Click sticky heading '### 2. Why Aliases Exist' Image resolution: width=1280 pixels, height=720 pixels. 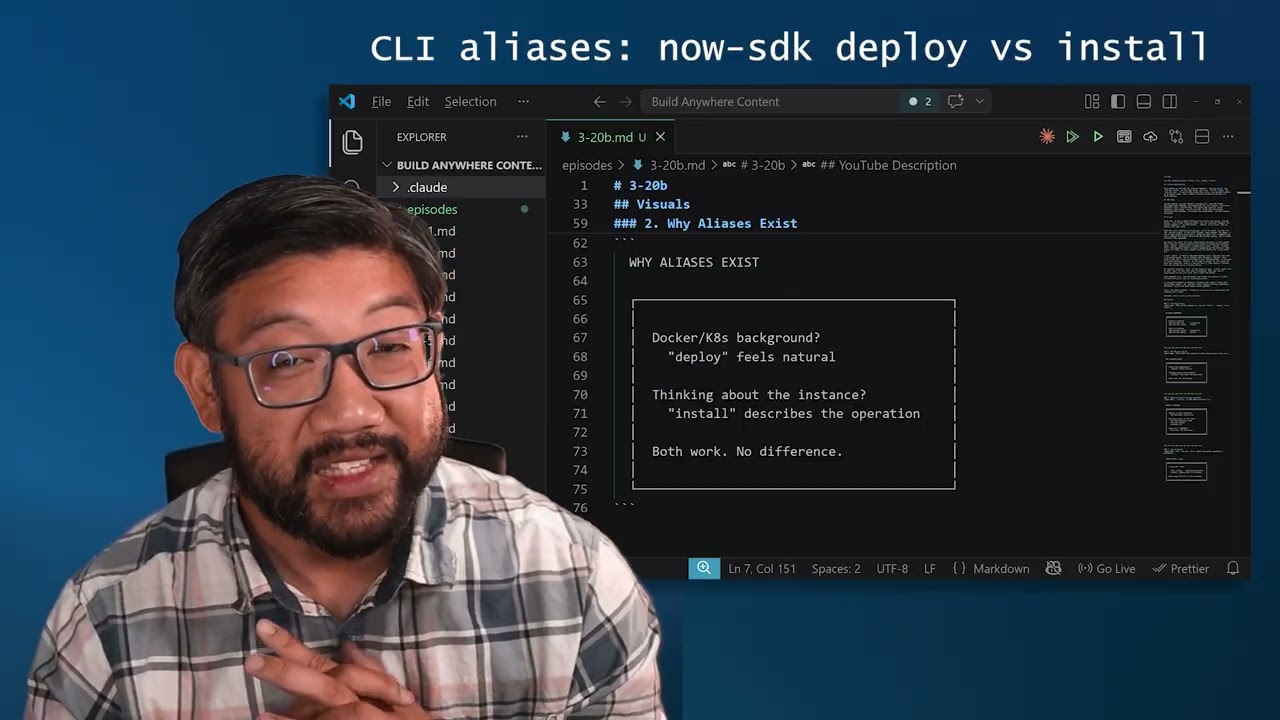click(x=705, y=223)
